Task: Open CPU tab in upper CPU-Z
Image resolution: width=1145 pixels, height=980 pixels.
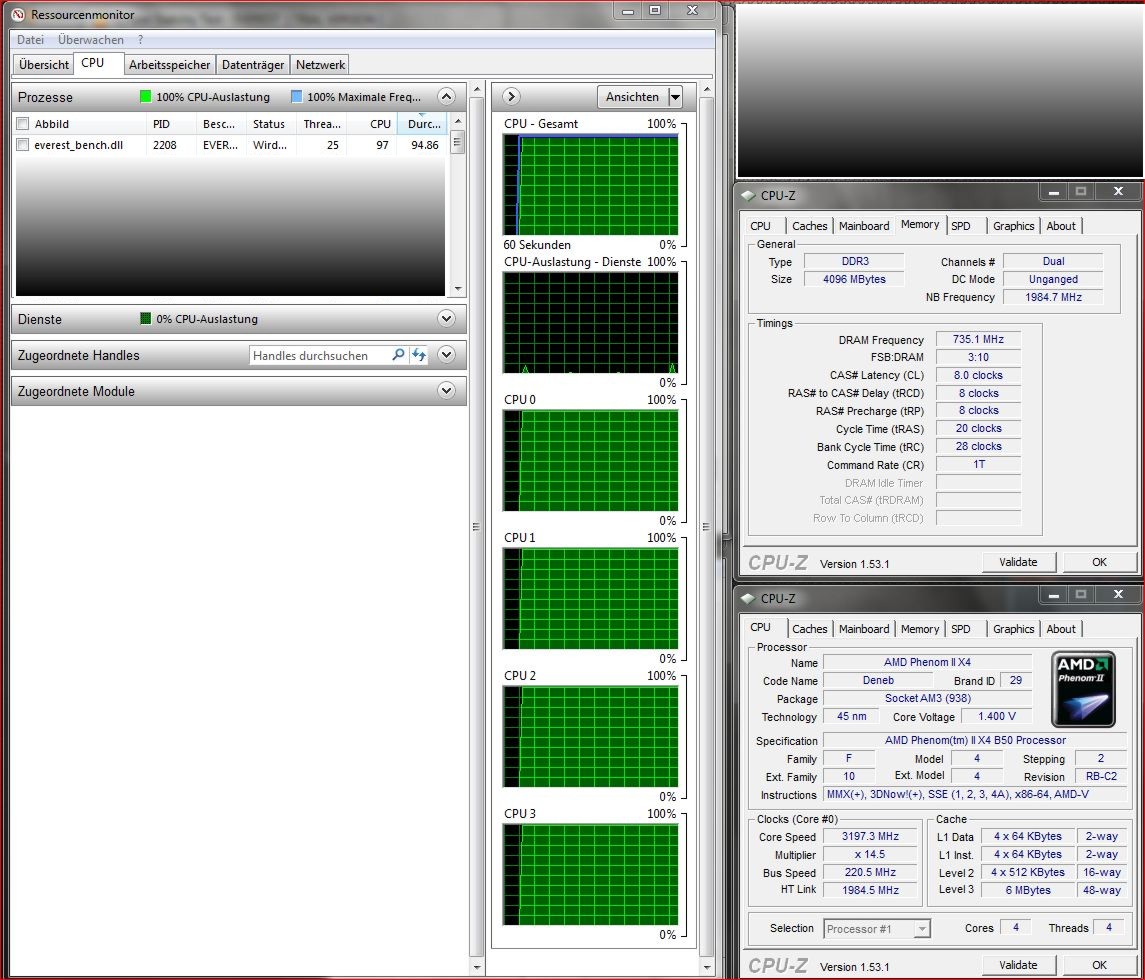Action: [x=760, y=226]
